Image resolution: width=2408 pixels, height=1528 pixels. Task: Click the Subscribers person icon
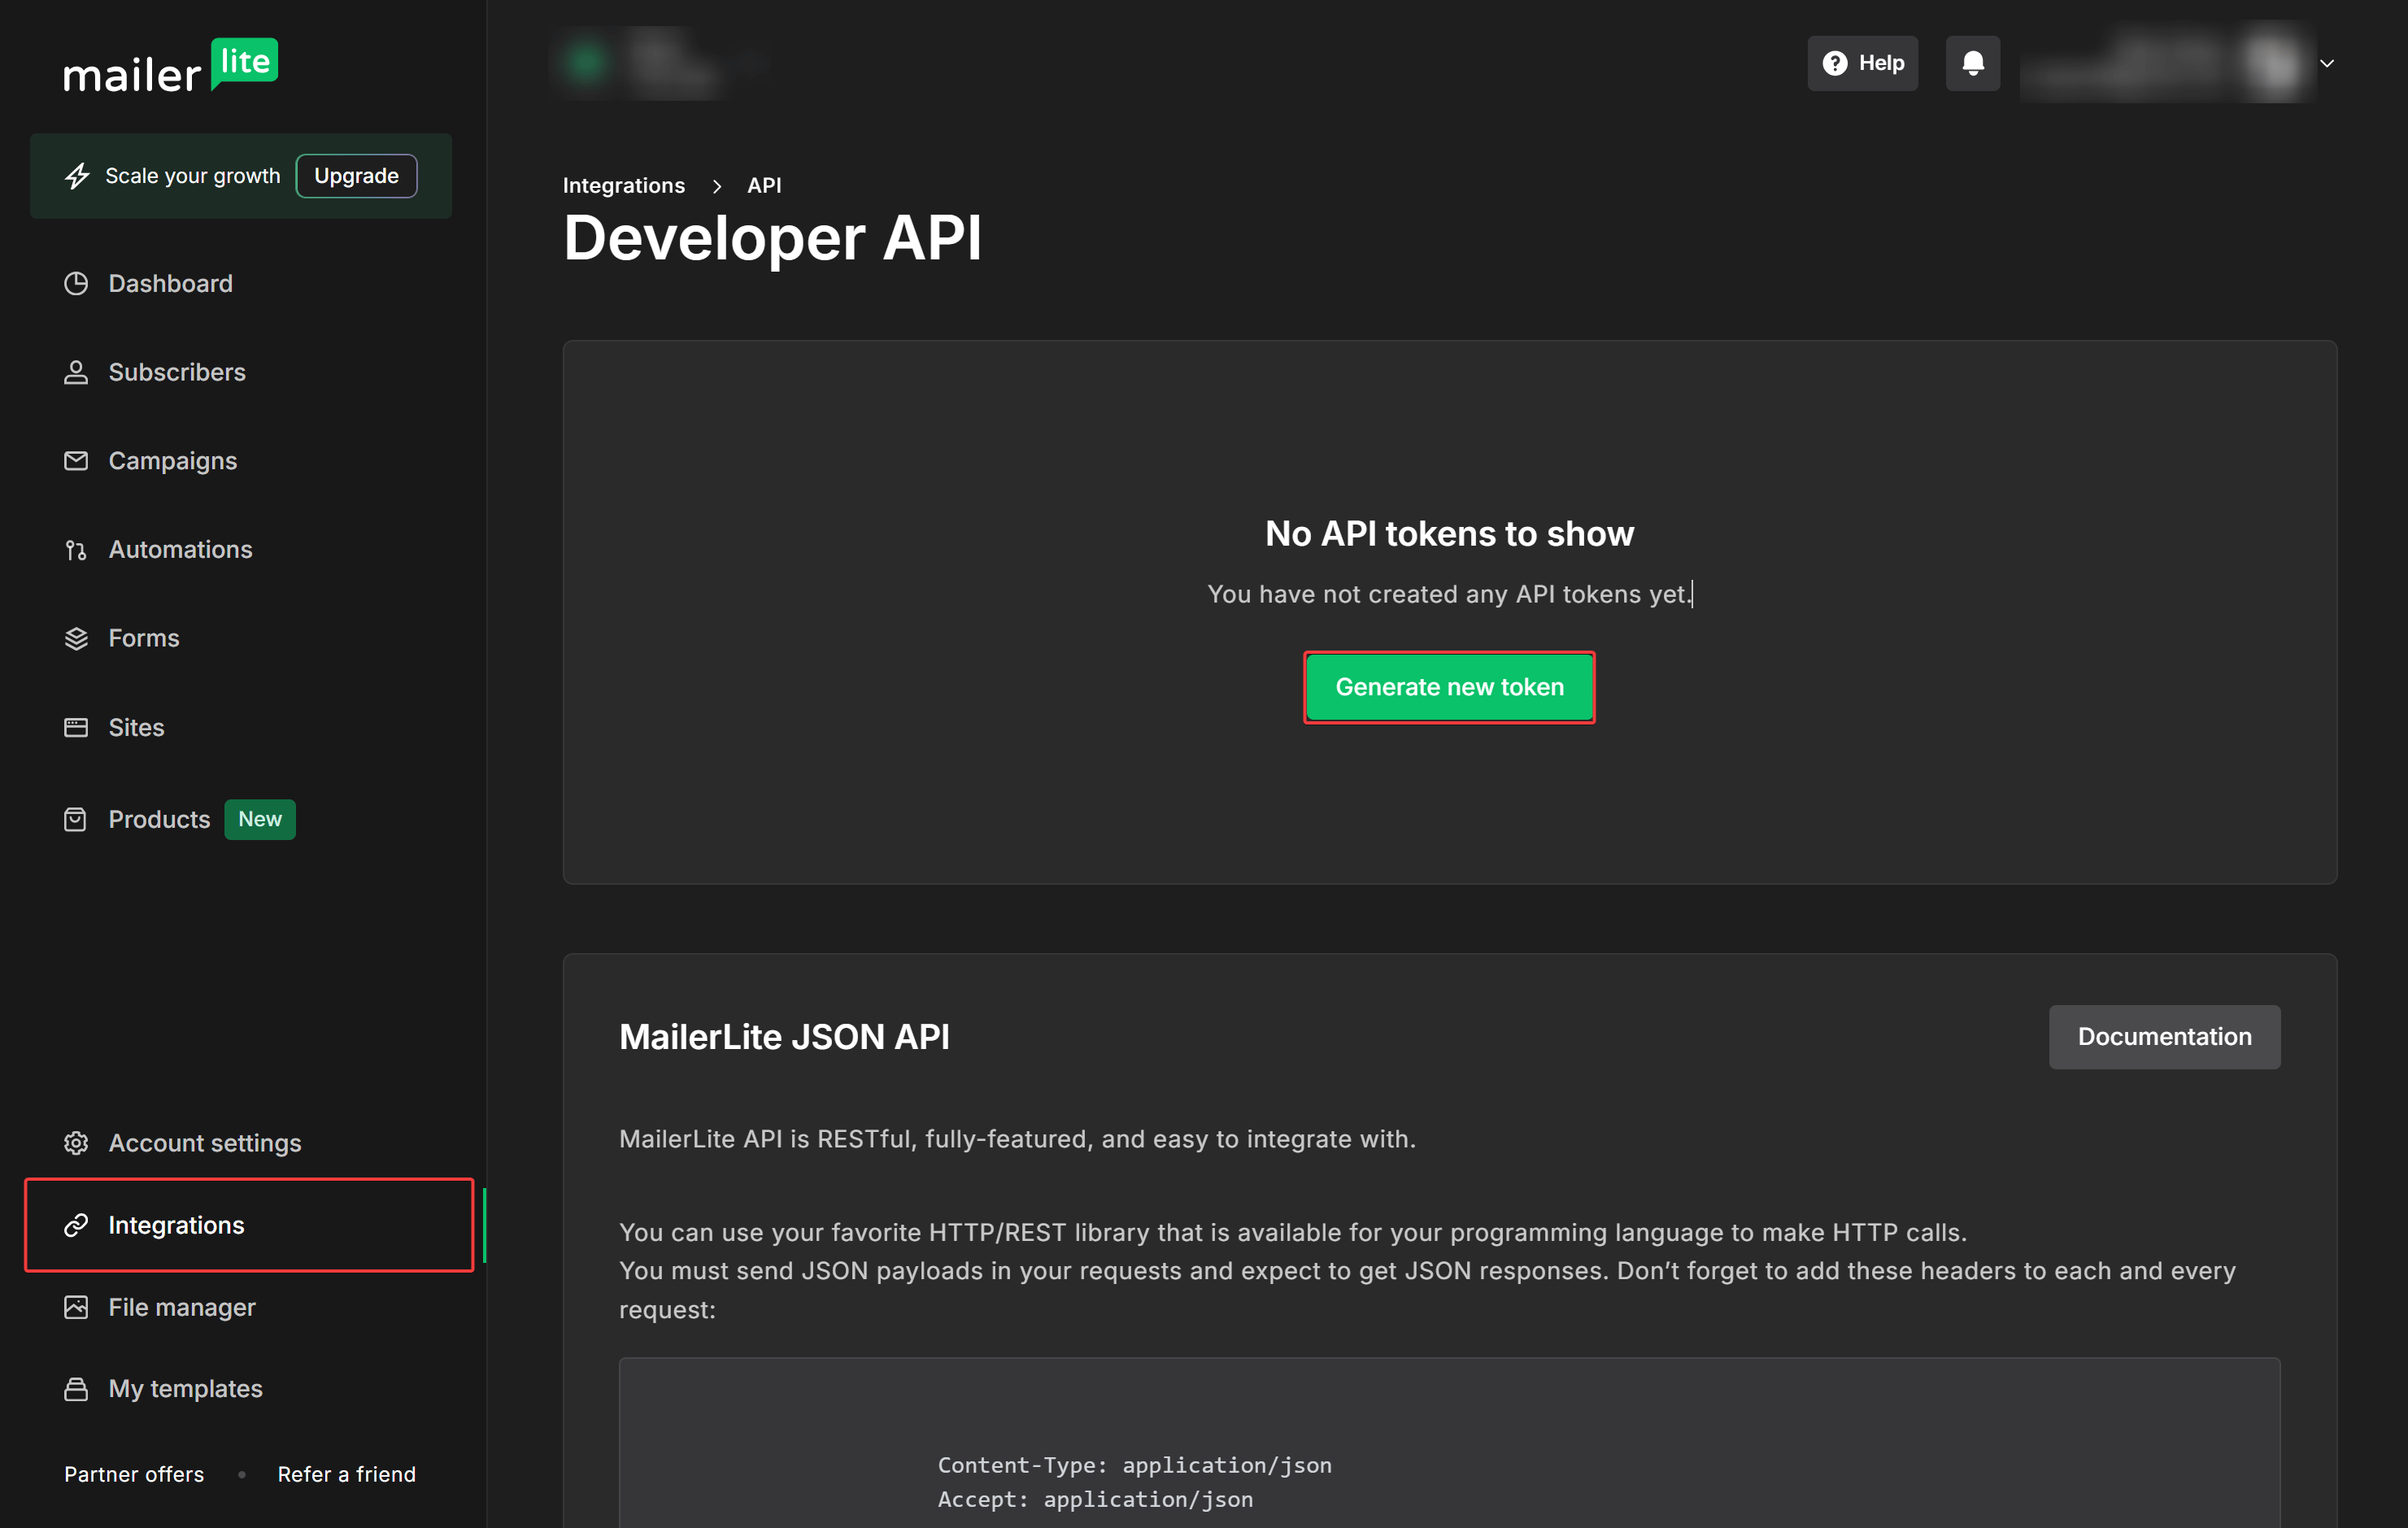click(76, 372)
